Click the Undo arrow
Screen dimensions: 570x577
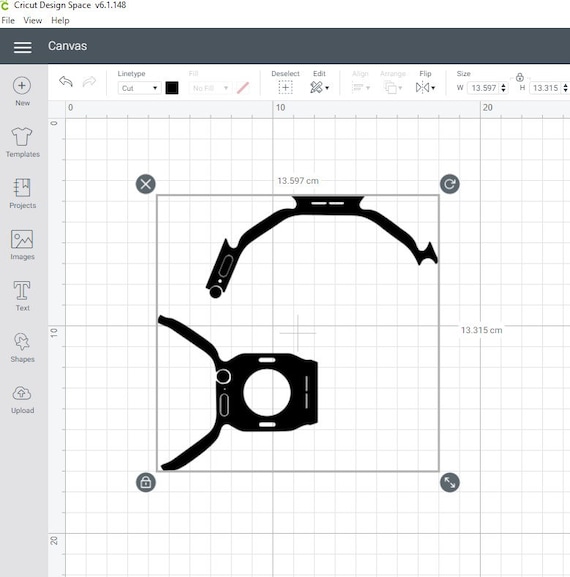point(66,81)
